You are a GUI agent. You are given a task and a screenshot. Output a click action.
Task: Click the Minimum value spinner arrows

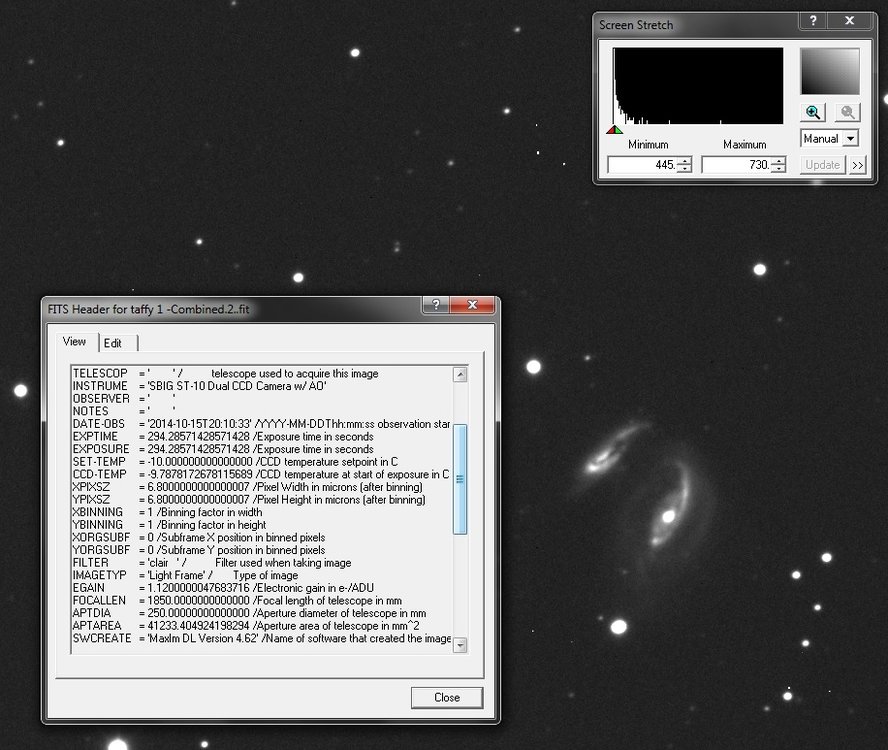pyautogui.click(x=685, y=165)
